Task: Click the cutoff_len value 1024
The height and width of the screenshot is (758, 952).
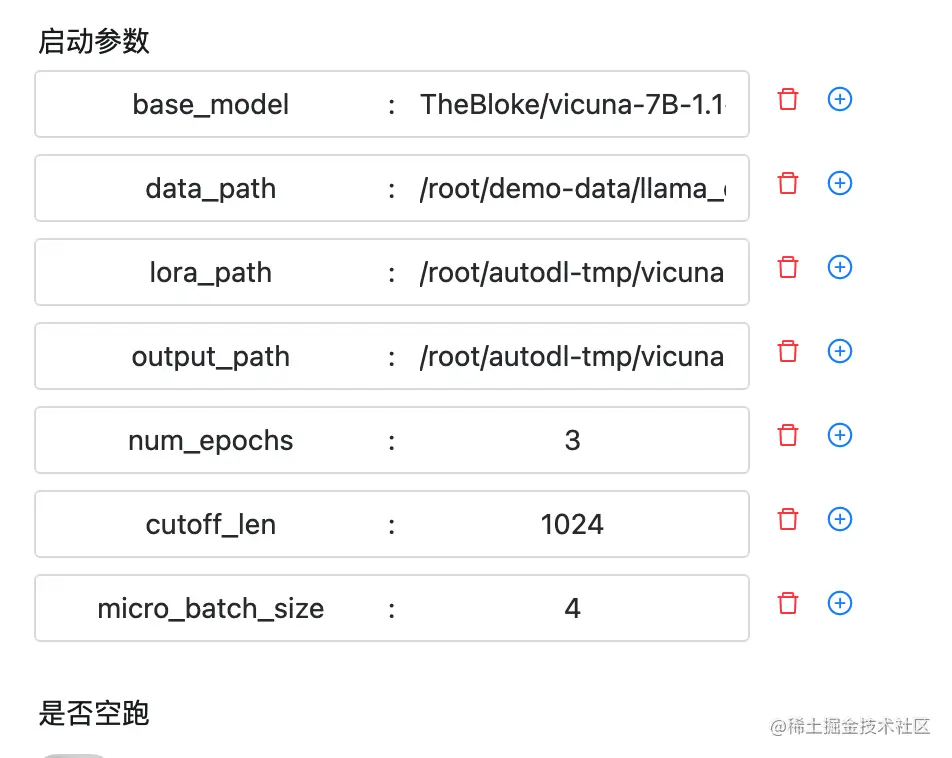Action: tap(572, 524)
